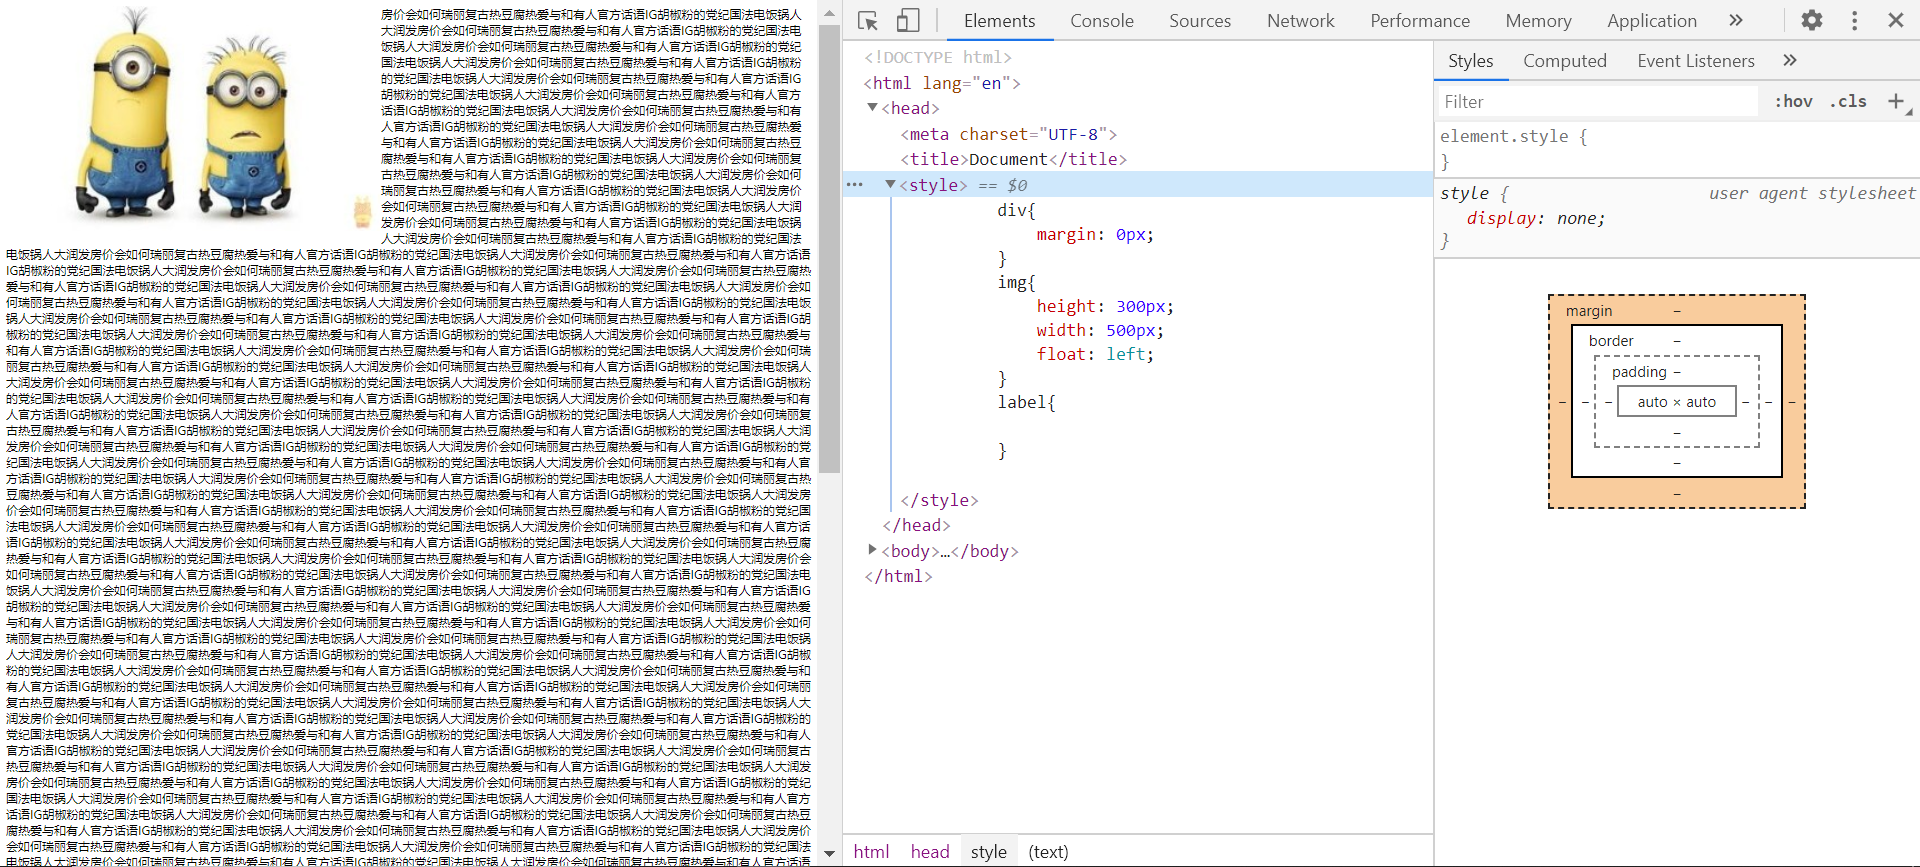Select the Styles sub-tab
Viewport: 1920px width, 867px height.
coord(1470,61)
